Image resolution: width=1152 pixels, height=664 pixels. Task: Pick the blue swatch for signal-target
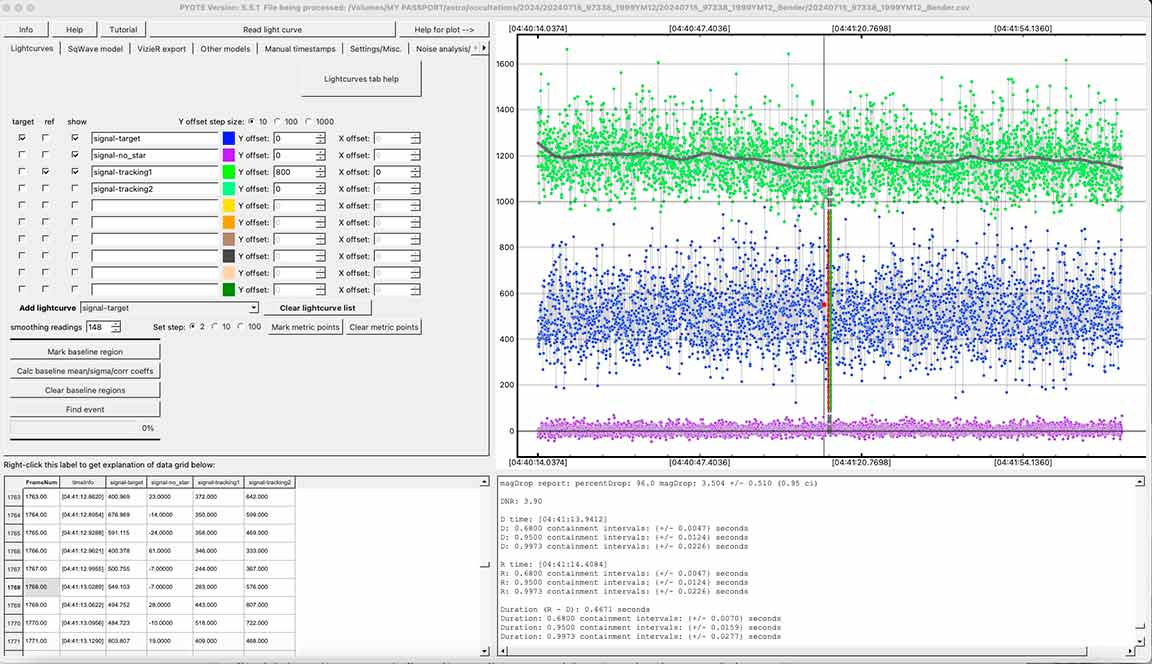tap(228, 138)
